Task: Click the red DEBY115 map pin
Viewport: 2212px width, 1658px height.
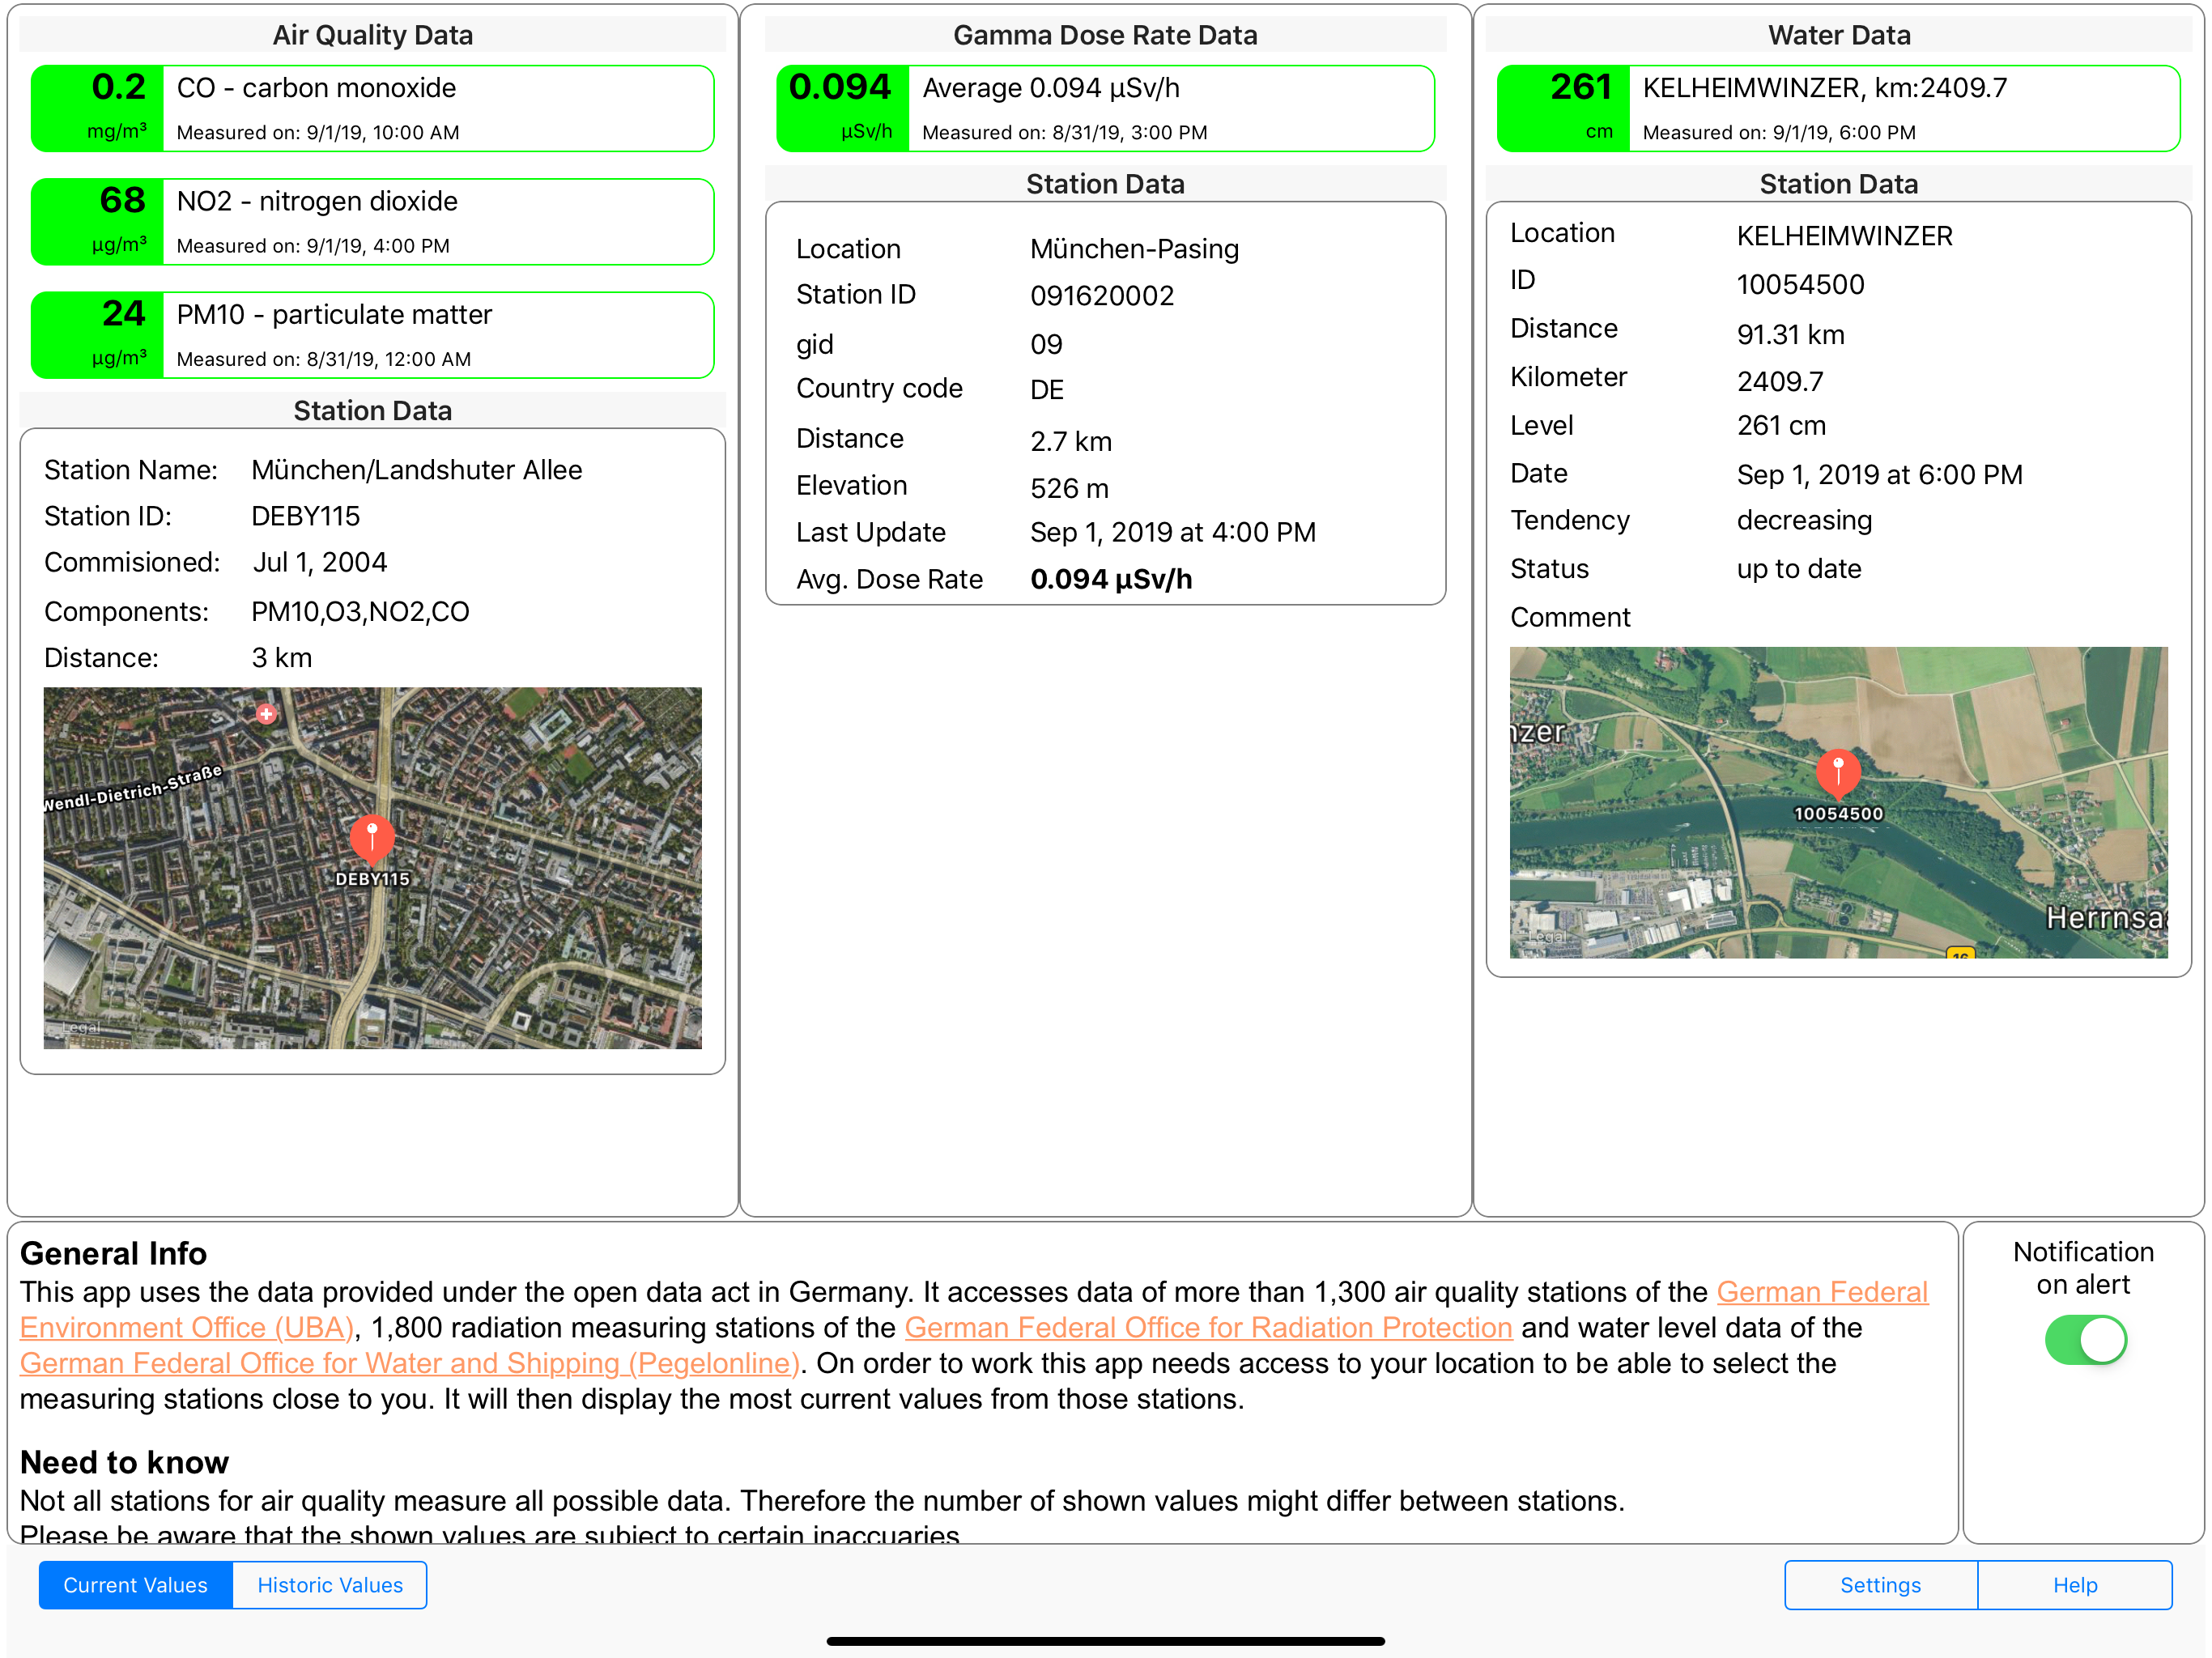Action: 372,838
